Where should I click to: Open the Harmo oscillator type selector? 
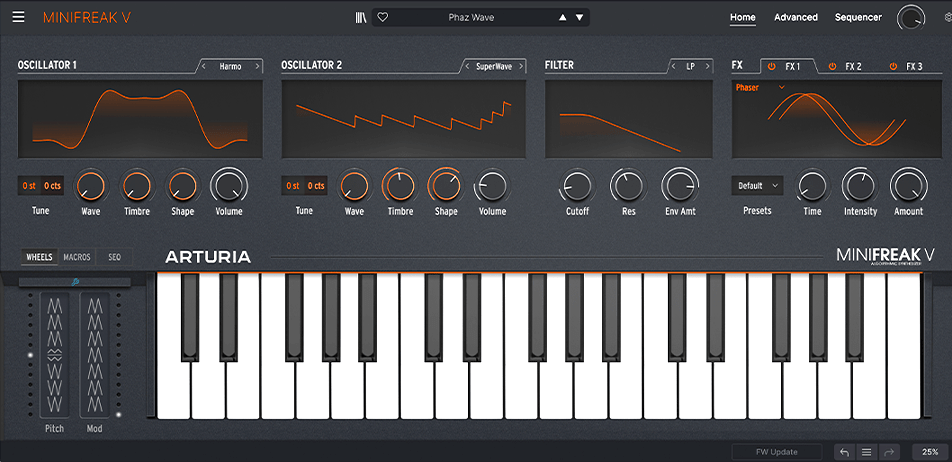point(230,66)
